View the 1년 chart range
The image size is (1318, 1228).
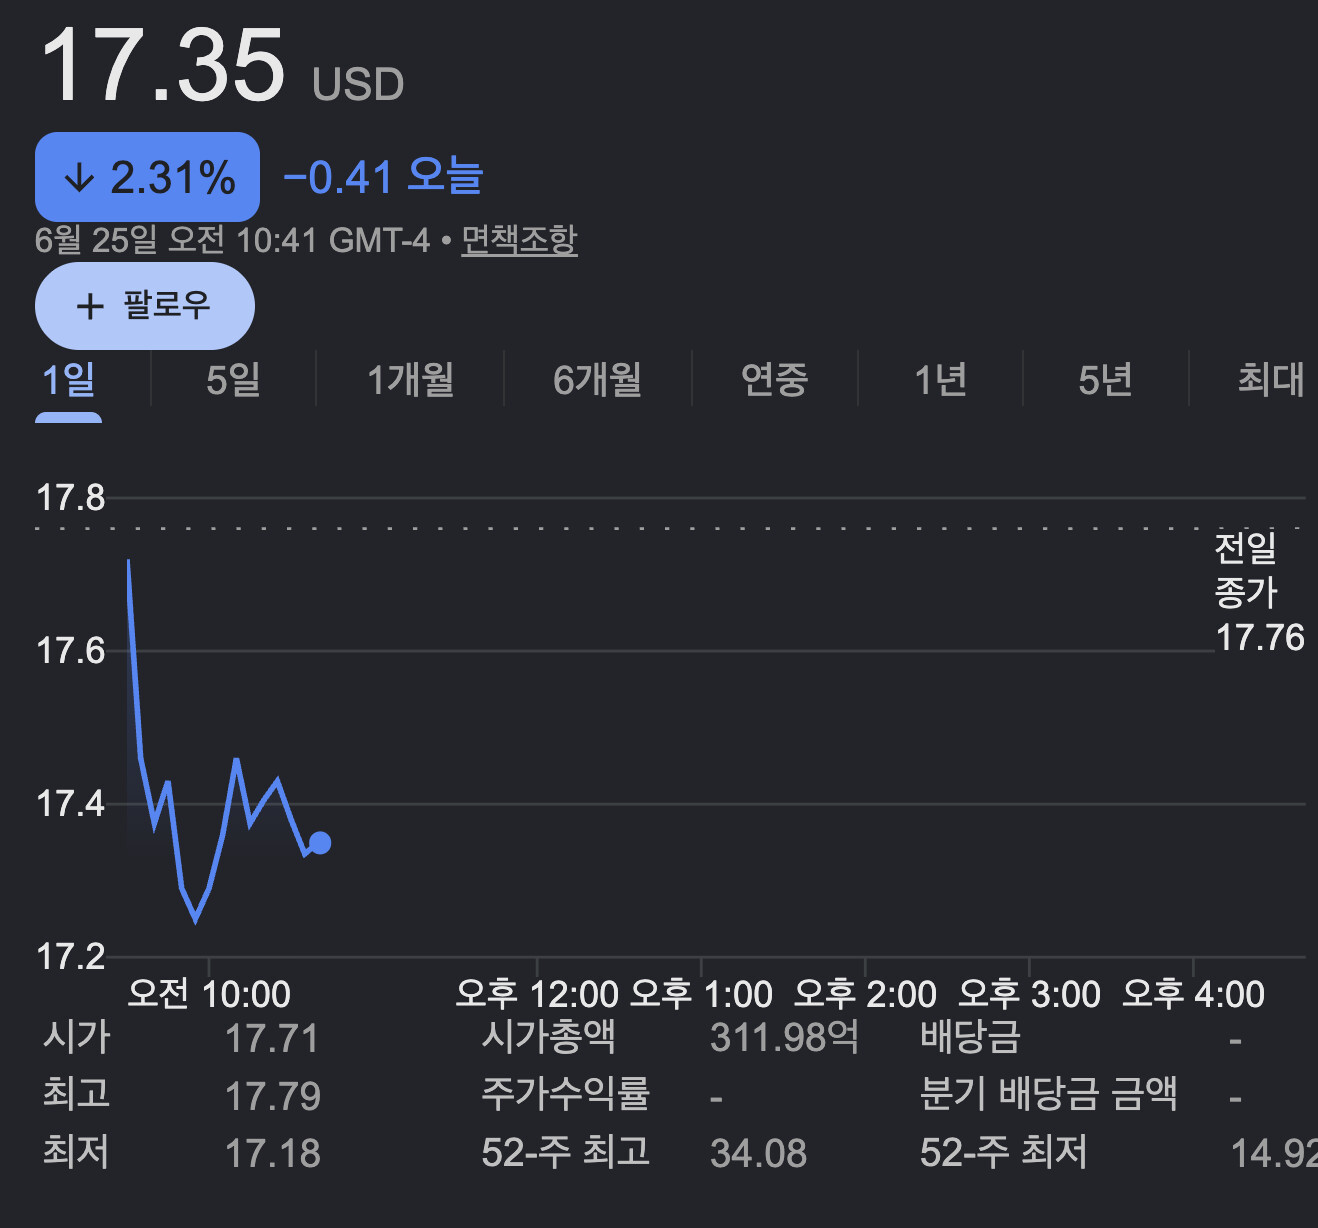(940, 379)
